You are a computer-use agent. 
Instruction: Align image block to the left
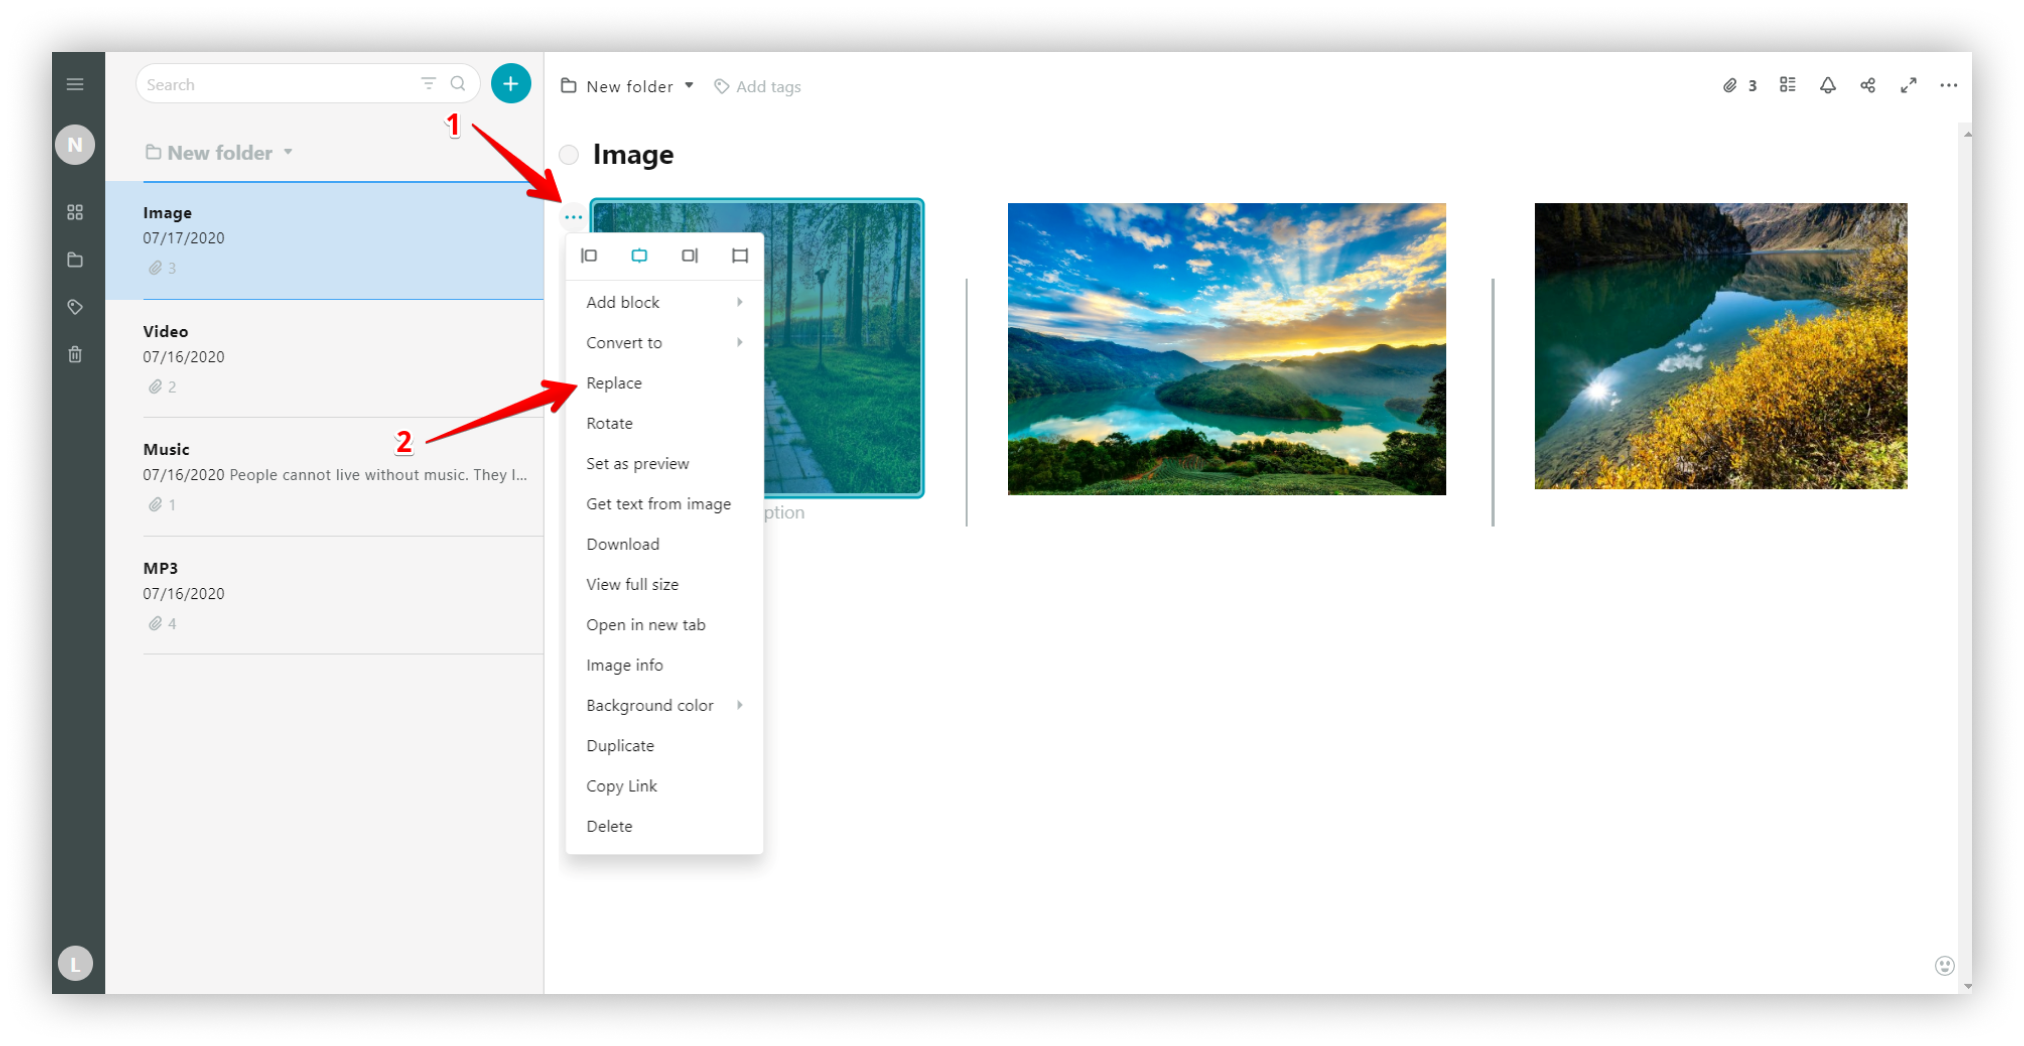(x=589, y=256)
